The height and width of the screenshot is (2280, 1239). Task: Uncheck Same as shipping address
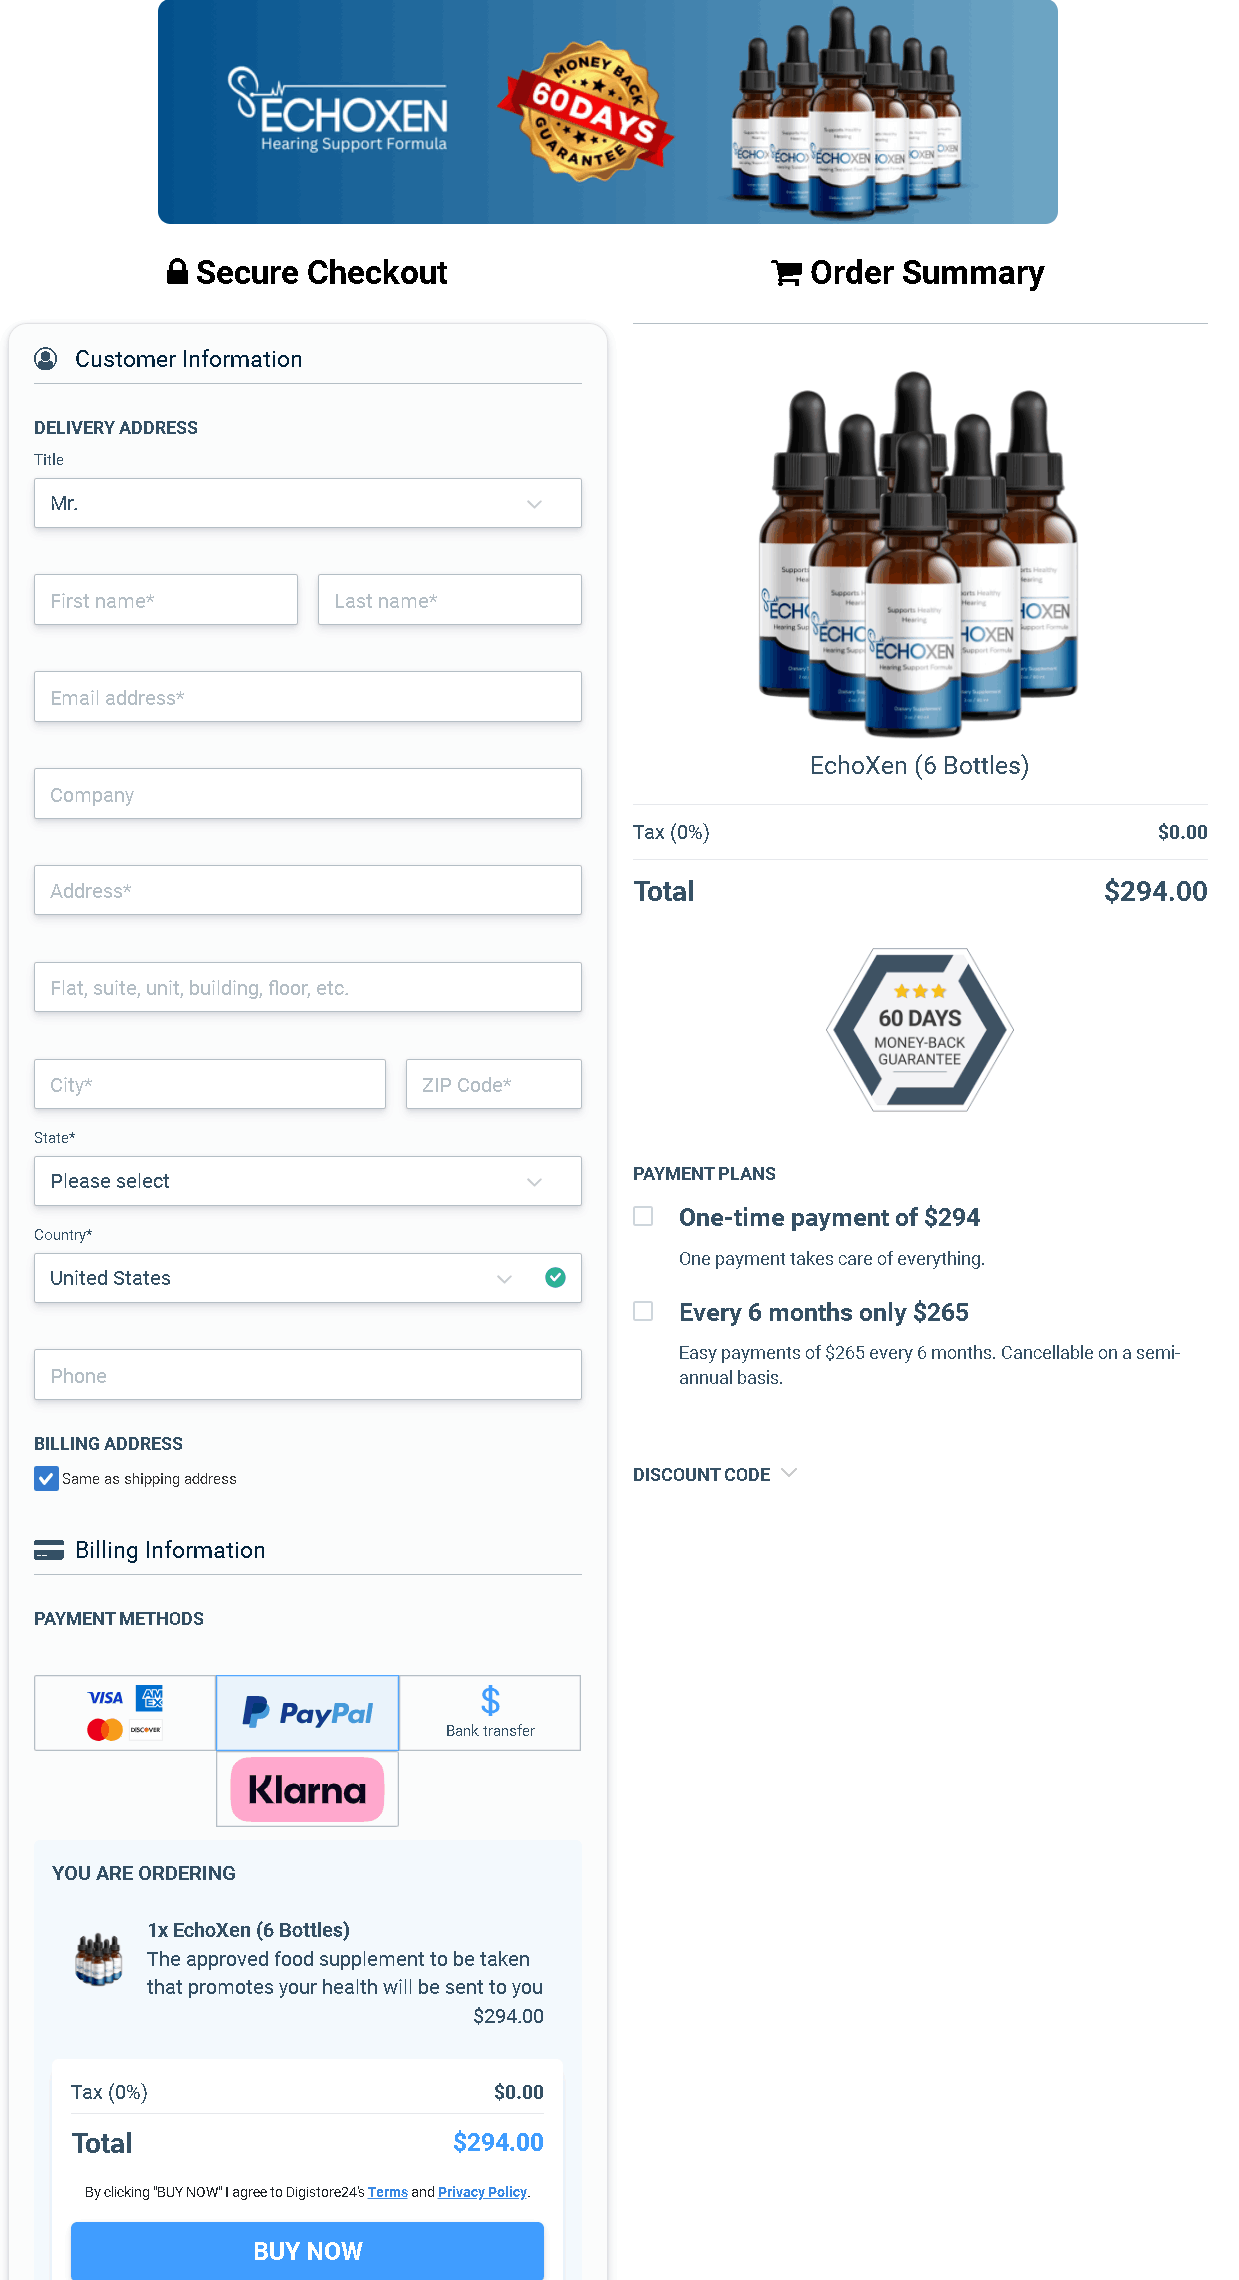tap(46, 1478)
